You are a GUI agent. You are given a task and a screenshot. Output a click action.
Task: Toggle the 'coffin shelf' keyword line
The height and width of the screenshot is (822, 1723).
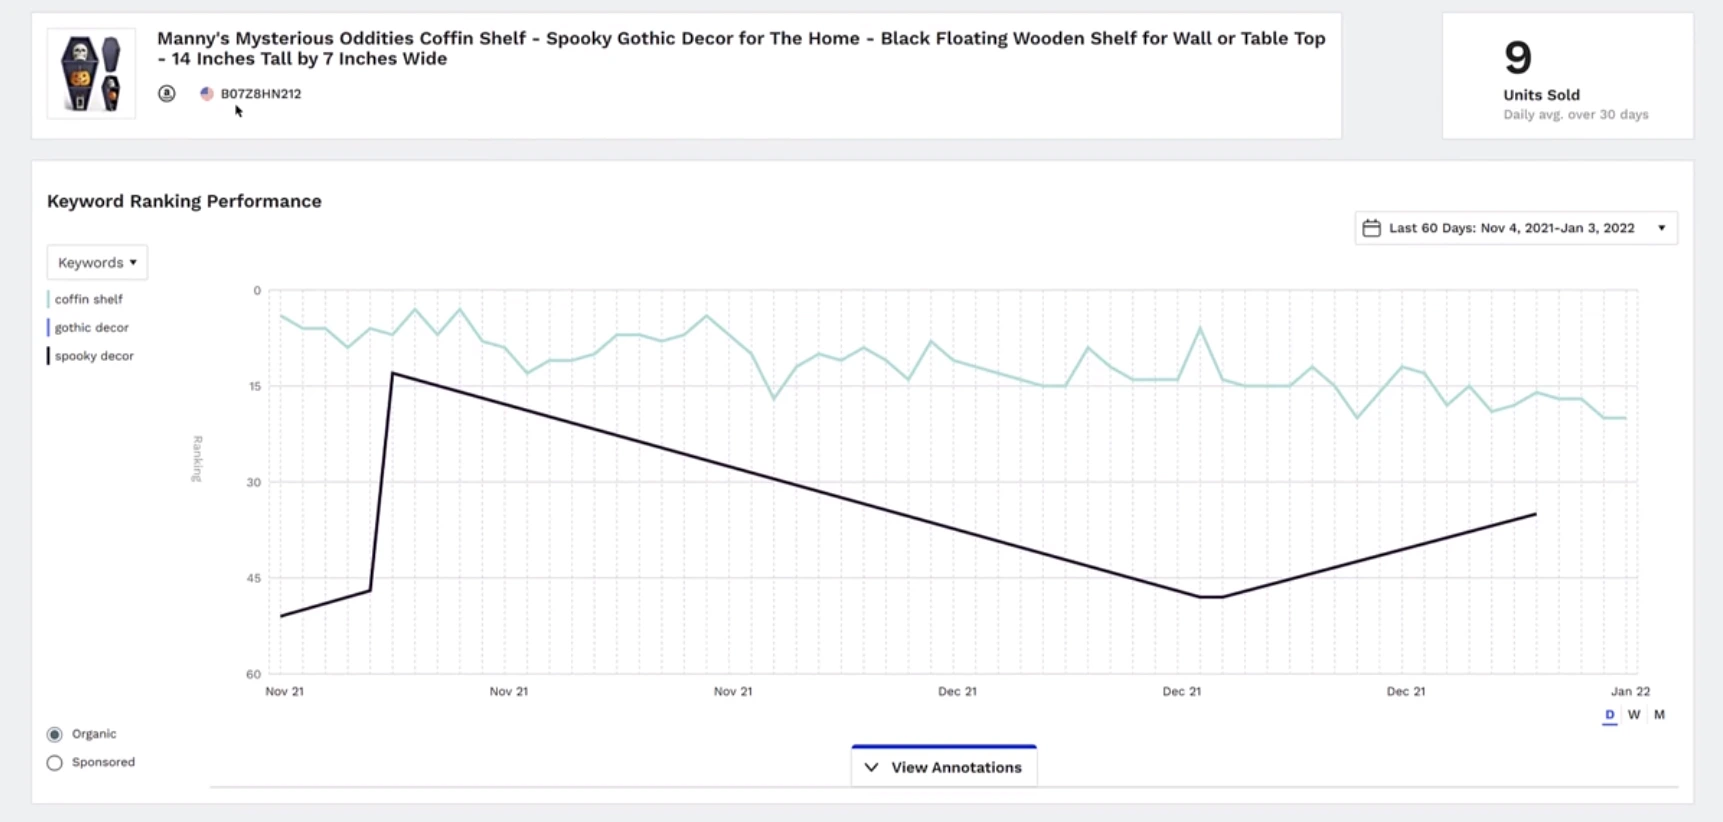click(88, 299)
